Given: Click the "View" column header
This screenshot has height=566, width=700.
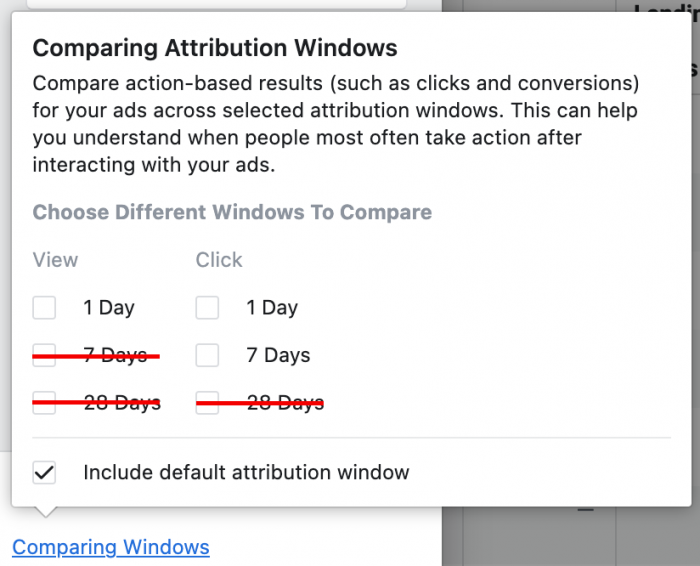Looking at the screenshot, I should pyautogui.click(x=55, y=260).
